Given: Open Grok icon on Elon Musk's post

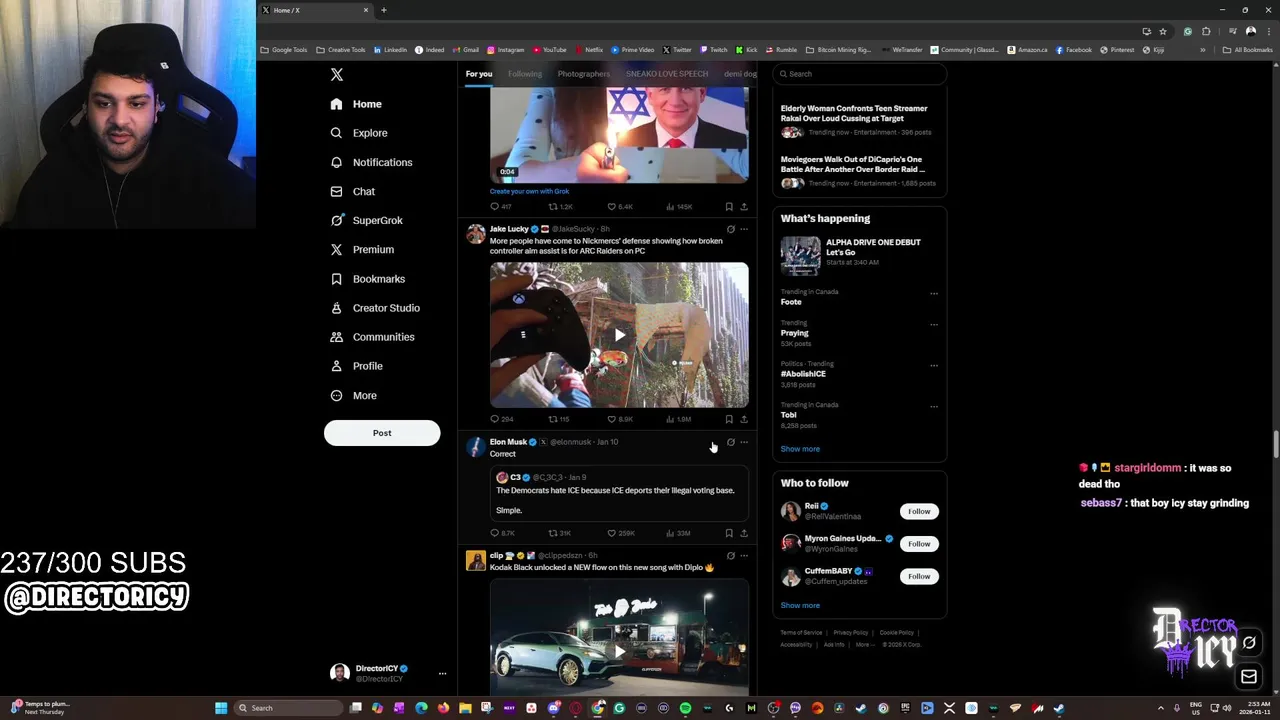Looking at the screenshot, I should click(730, 442).
